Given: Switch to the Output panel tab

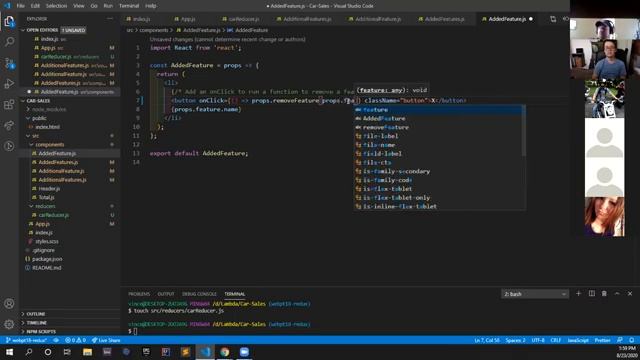Looking at the screenshot, I should [166, 294].
